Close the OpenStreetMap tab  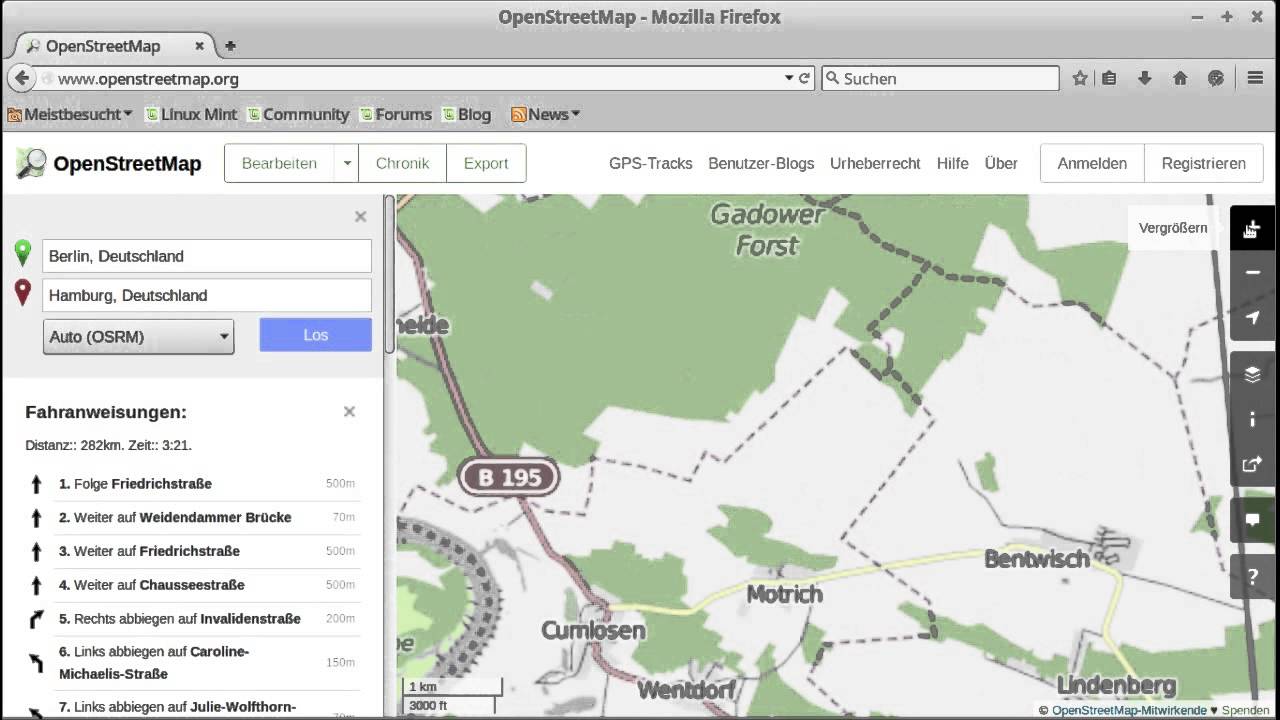(x=200, y=46)
